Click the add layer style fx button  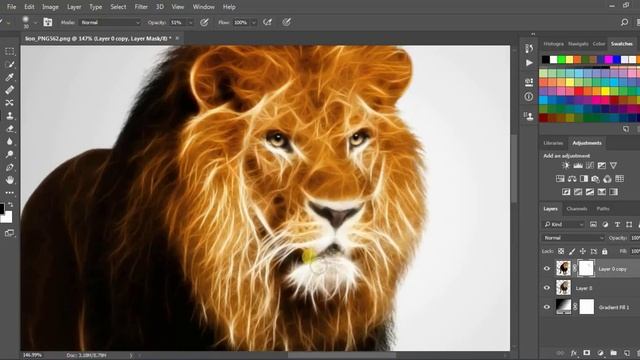(x=574, y=353)
